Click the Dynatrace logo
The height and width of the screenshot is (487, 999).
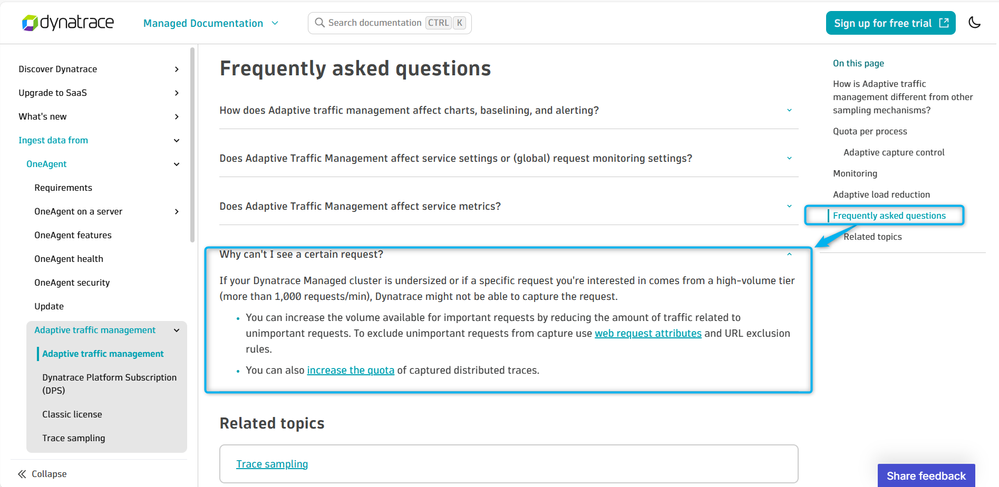coord(68,23)
